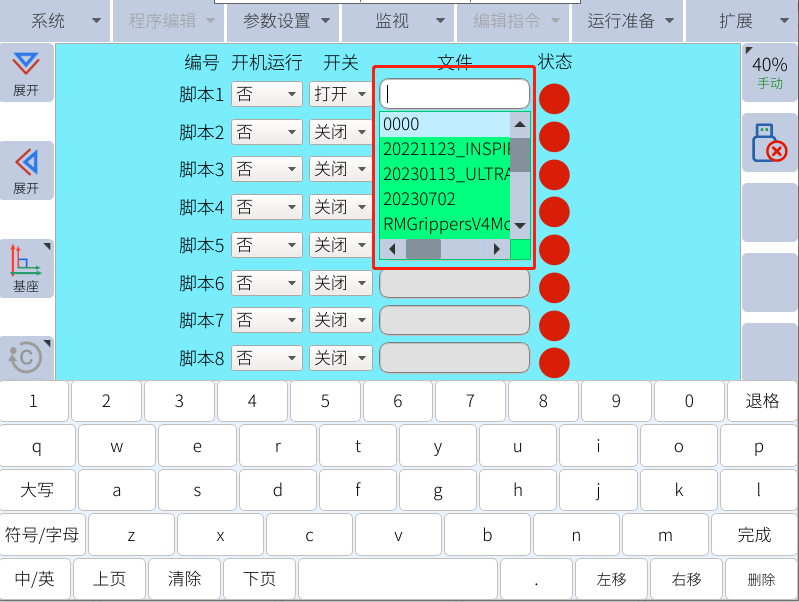Click the file list horizontal scrollbar thumb
Image resolution: width=799 pixels, height=602 pixels.
pos(423,249)
